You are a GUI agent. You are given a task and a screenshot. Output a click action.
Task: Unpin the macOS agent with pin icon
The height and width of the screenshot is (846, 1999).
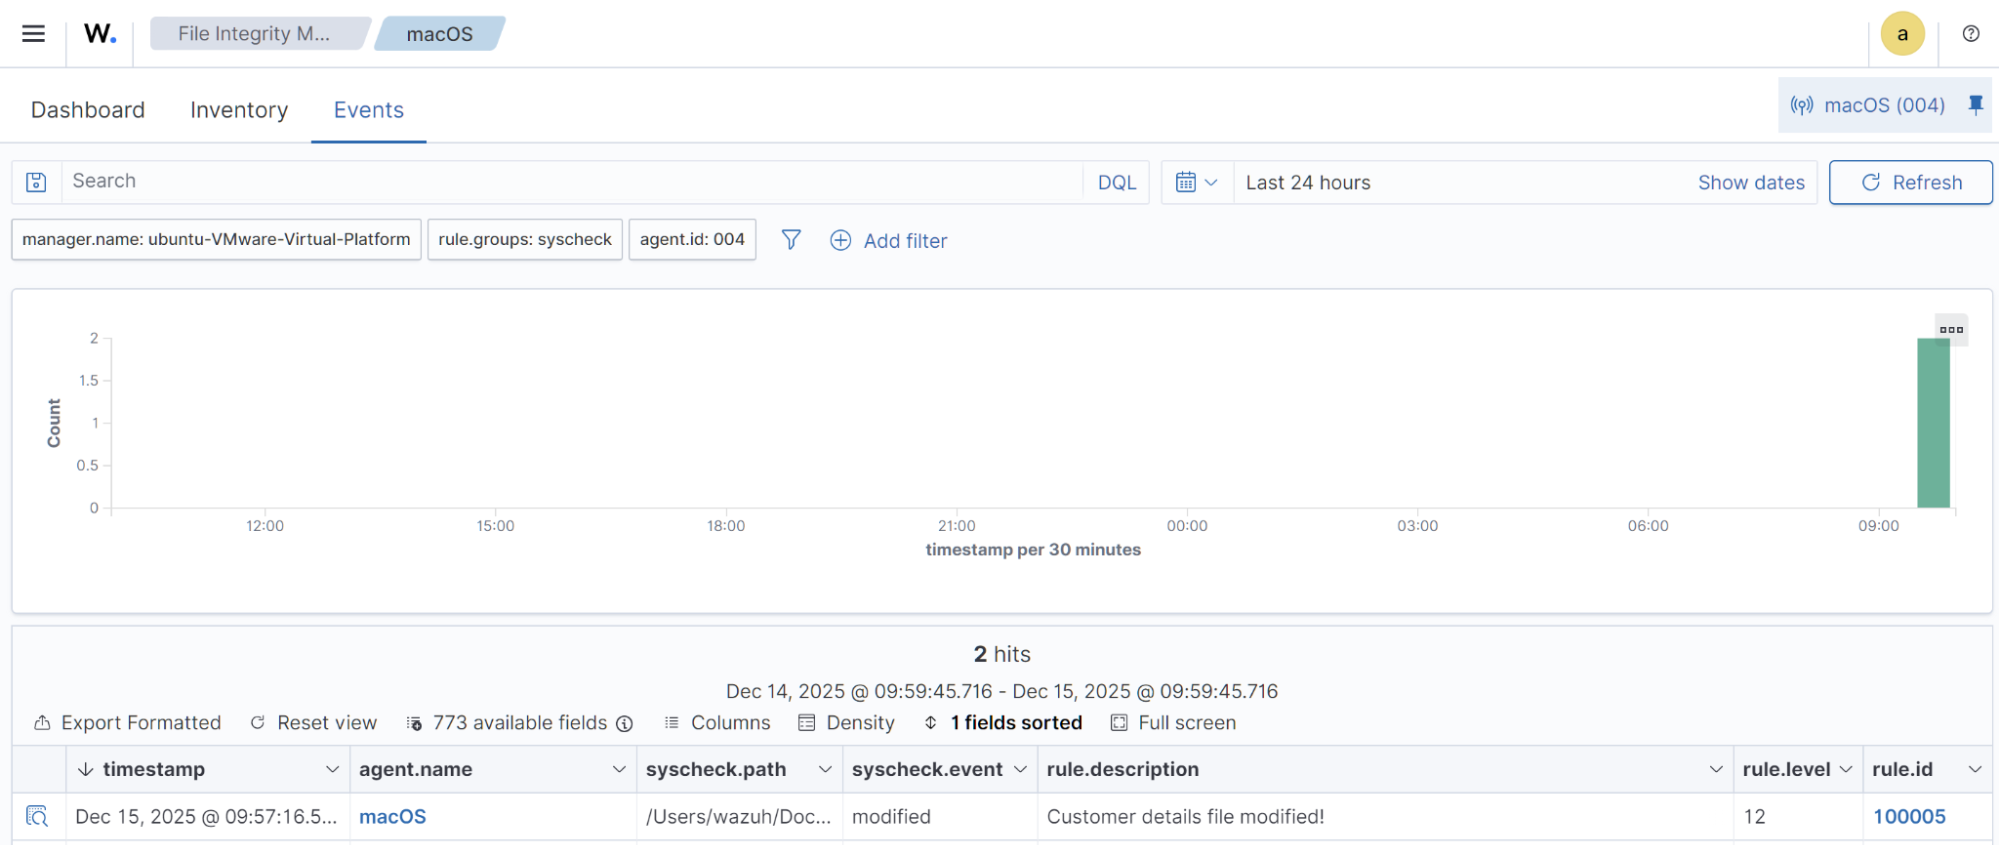pos(1975,105)
